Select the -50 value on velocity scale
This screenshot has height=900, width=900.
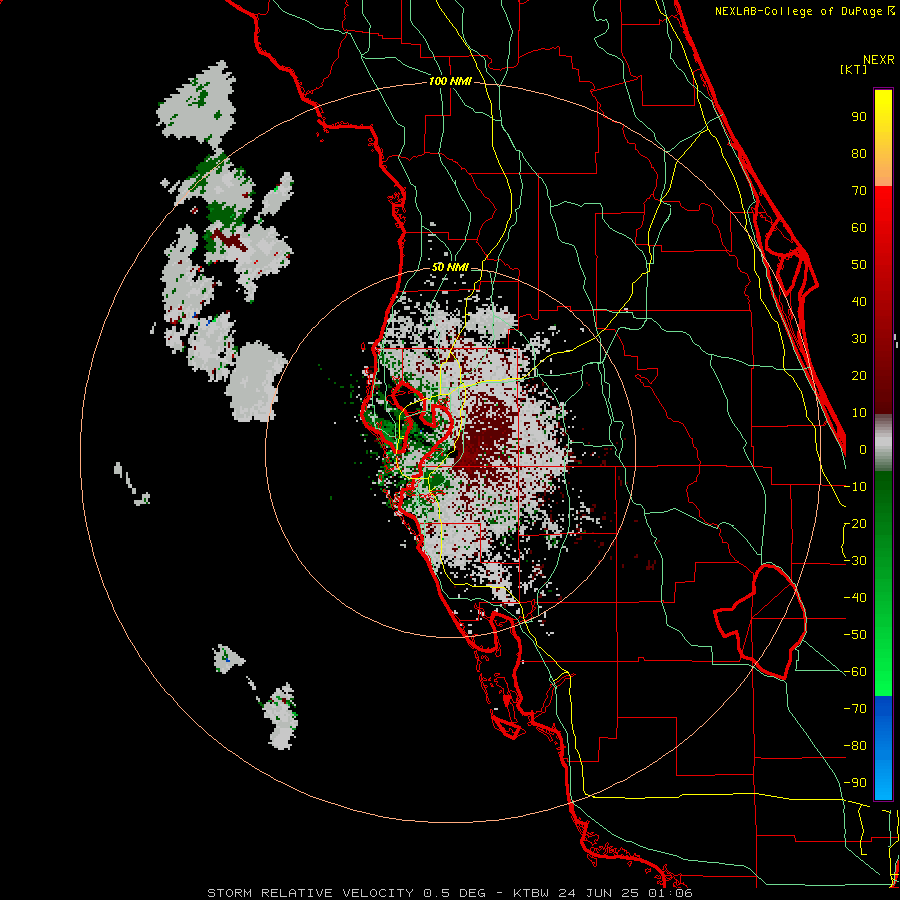coord(855,635)
